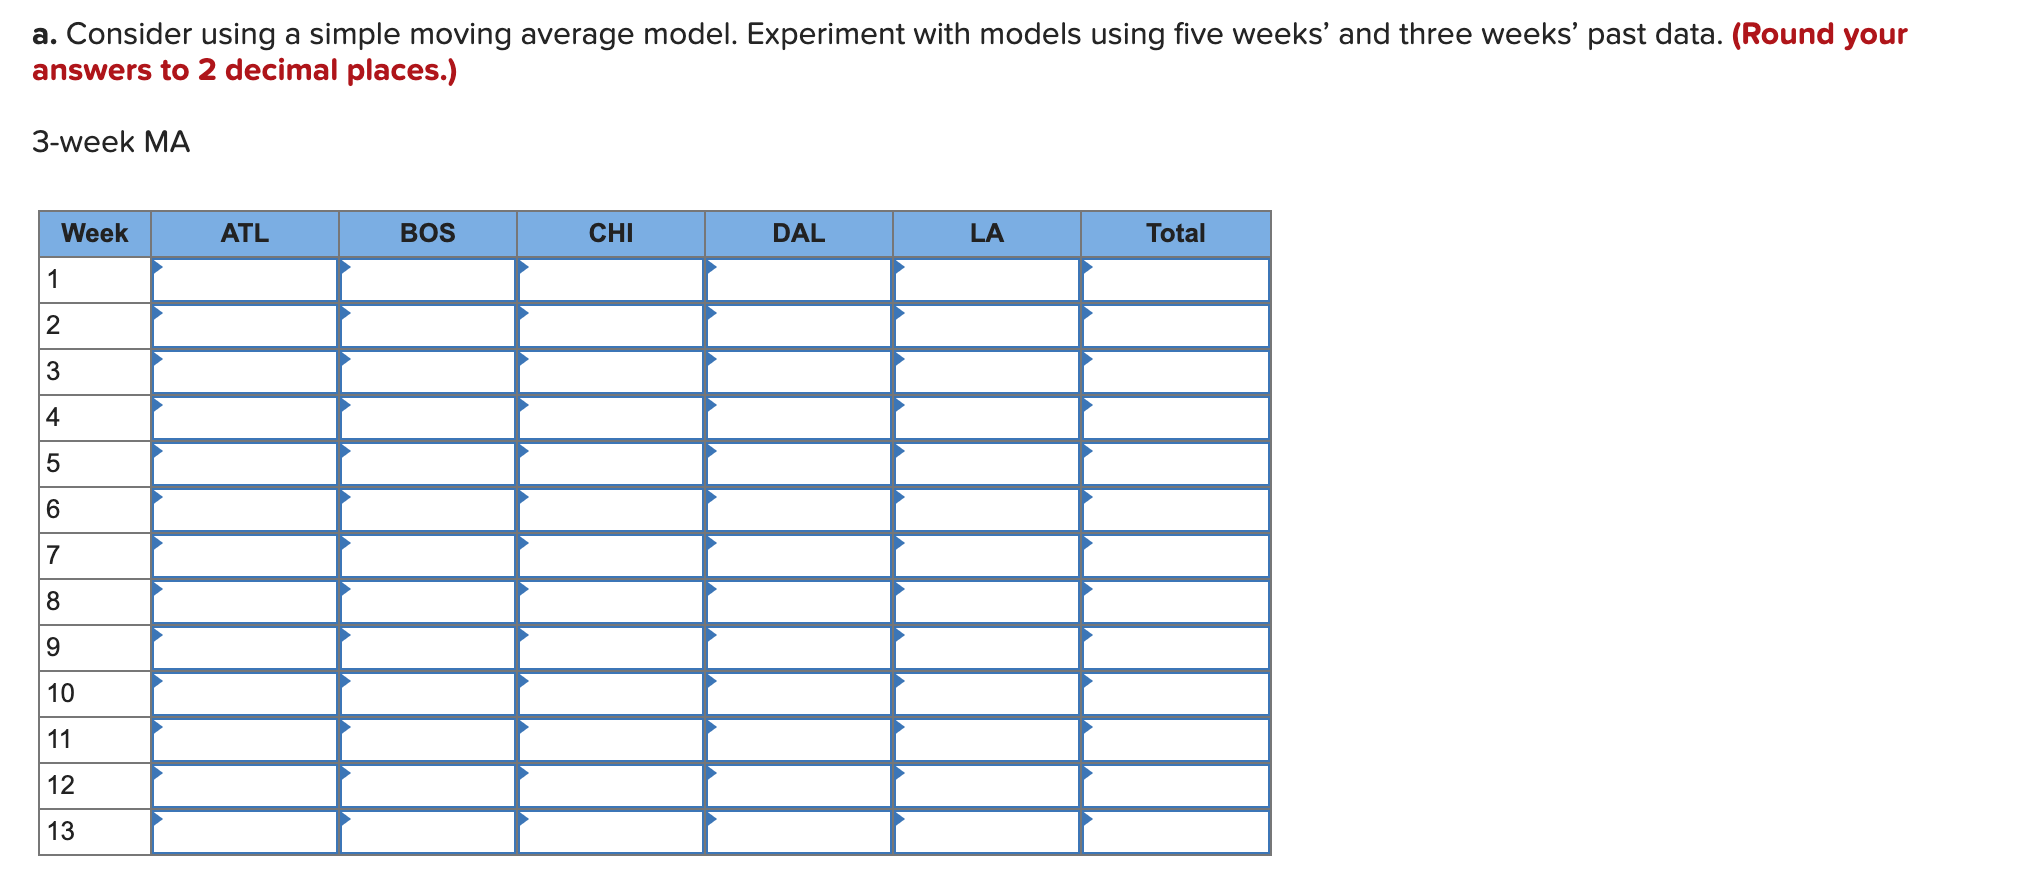Click the Total field for week 12
2026x878 pixels.
(1176, 786)
